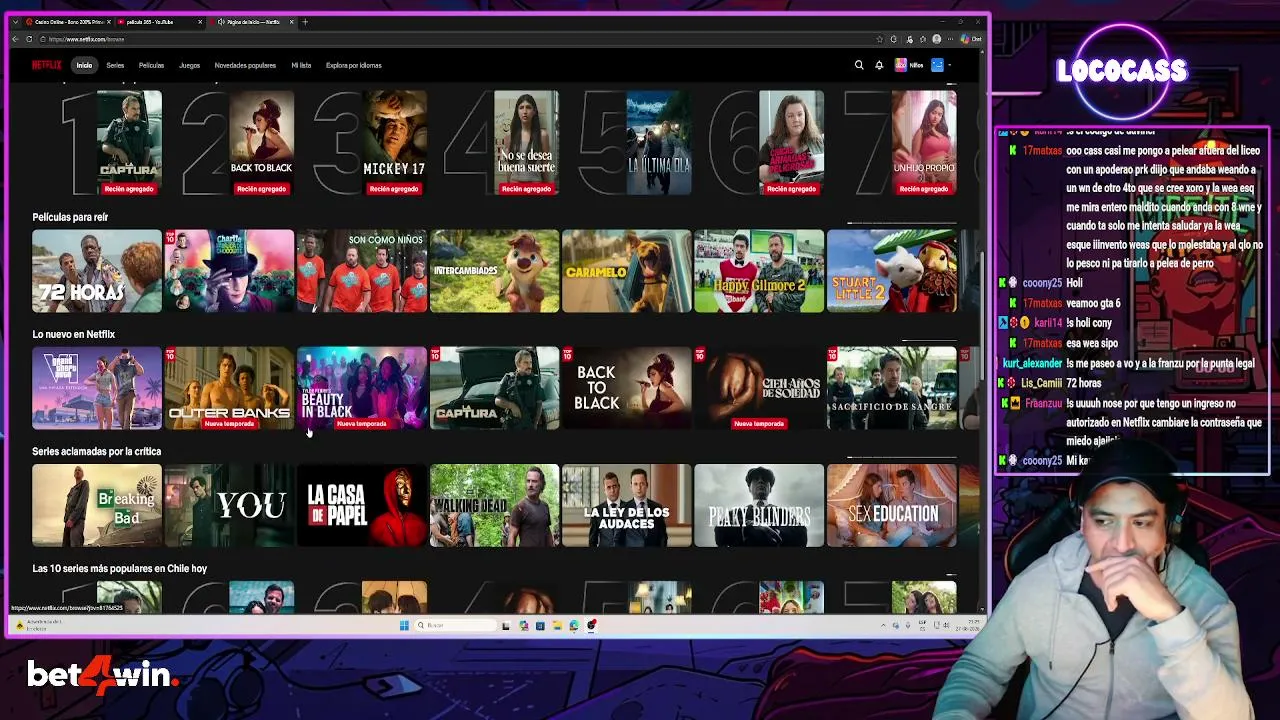Open the Netflix notifications bell
1280x720 pixels.
pos(879,65)
